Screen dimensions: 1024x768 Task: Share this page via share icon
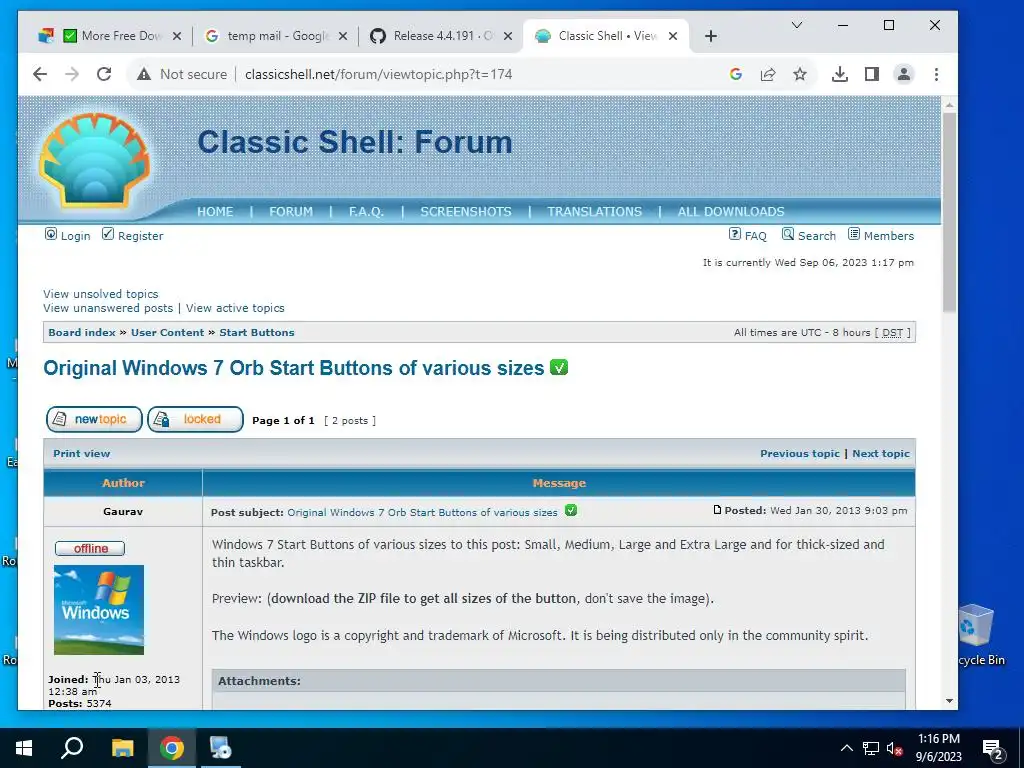[x=768, y=74]
